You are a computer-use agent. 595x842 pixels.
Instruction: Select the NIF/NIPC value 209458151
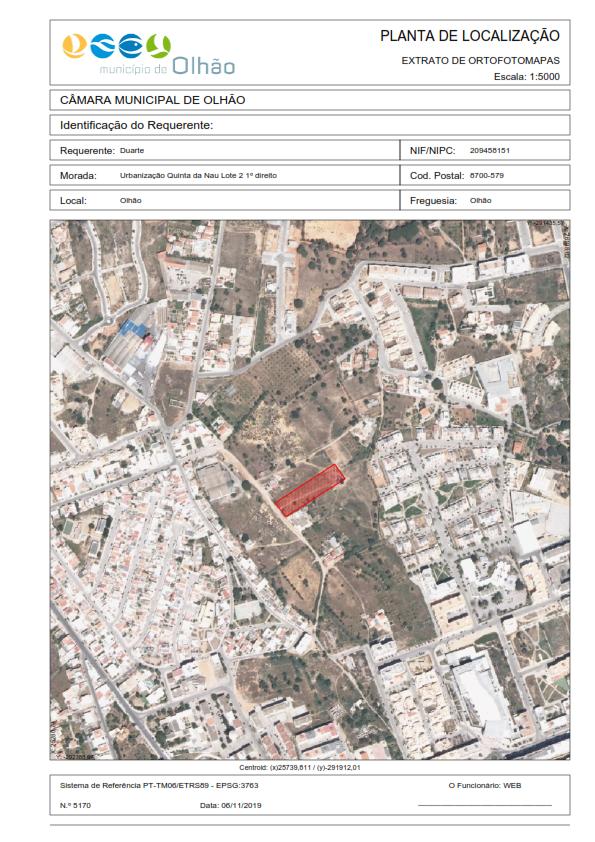489,150
